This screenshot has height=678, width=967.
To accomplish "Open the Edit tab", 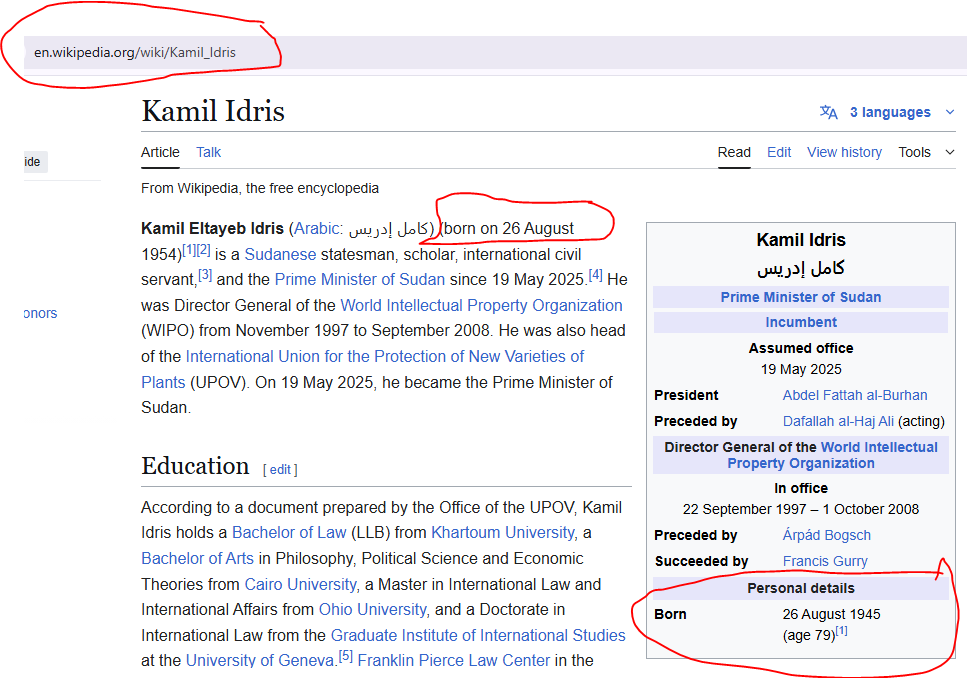I will [779, 152].
